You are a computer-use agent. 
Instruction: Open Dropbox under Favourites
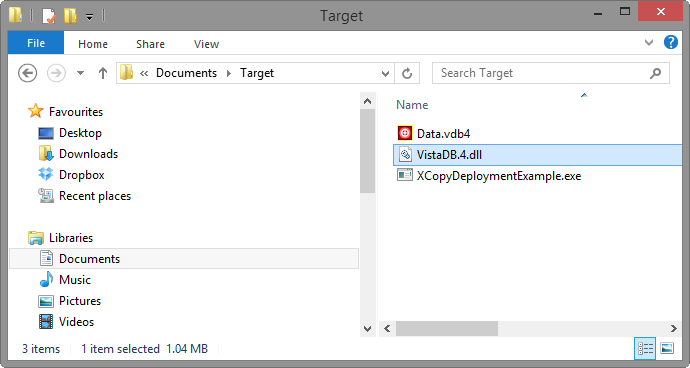coord(82,175)
